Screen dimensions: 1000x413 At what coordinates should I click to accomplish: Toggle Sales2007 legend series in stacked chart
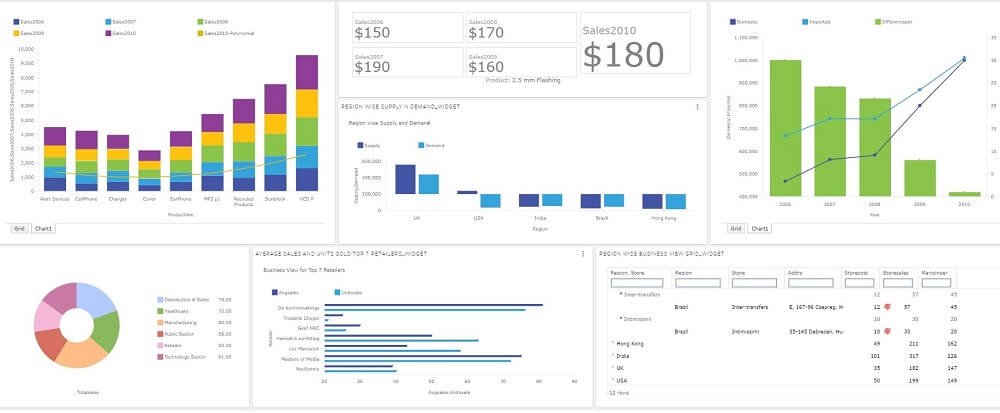(121, 22)
